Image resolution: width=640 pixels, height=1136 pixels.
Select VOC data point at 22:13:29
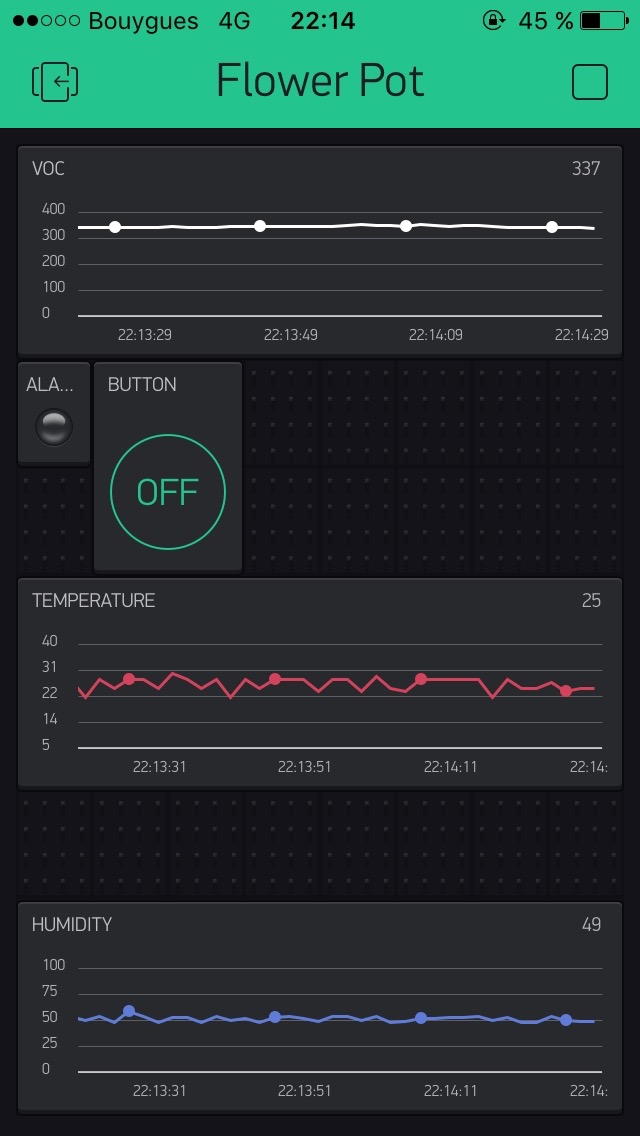click(x=115, y=227)
